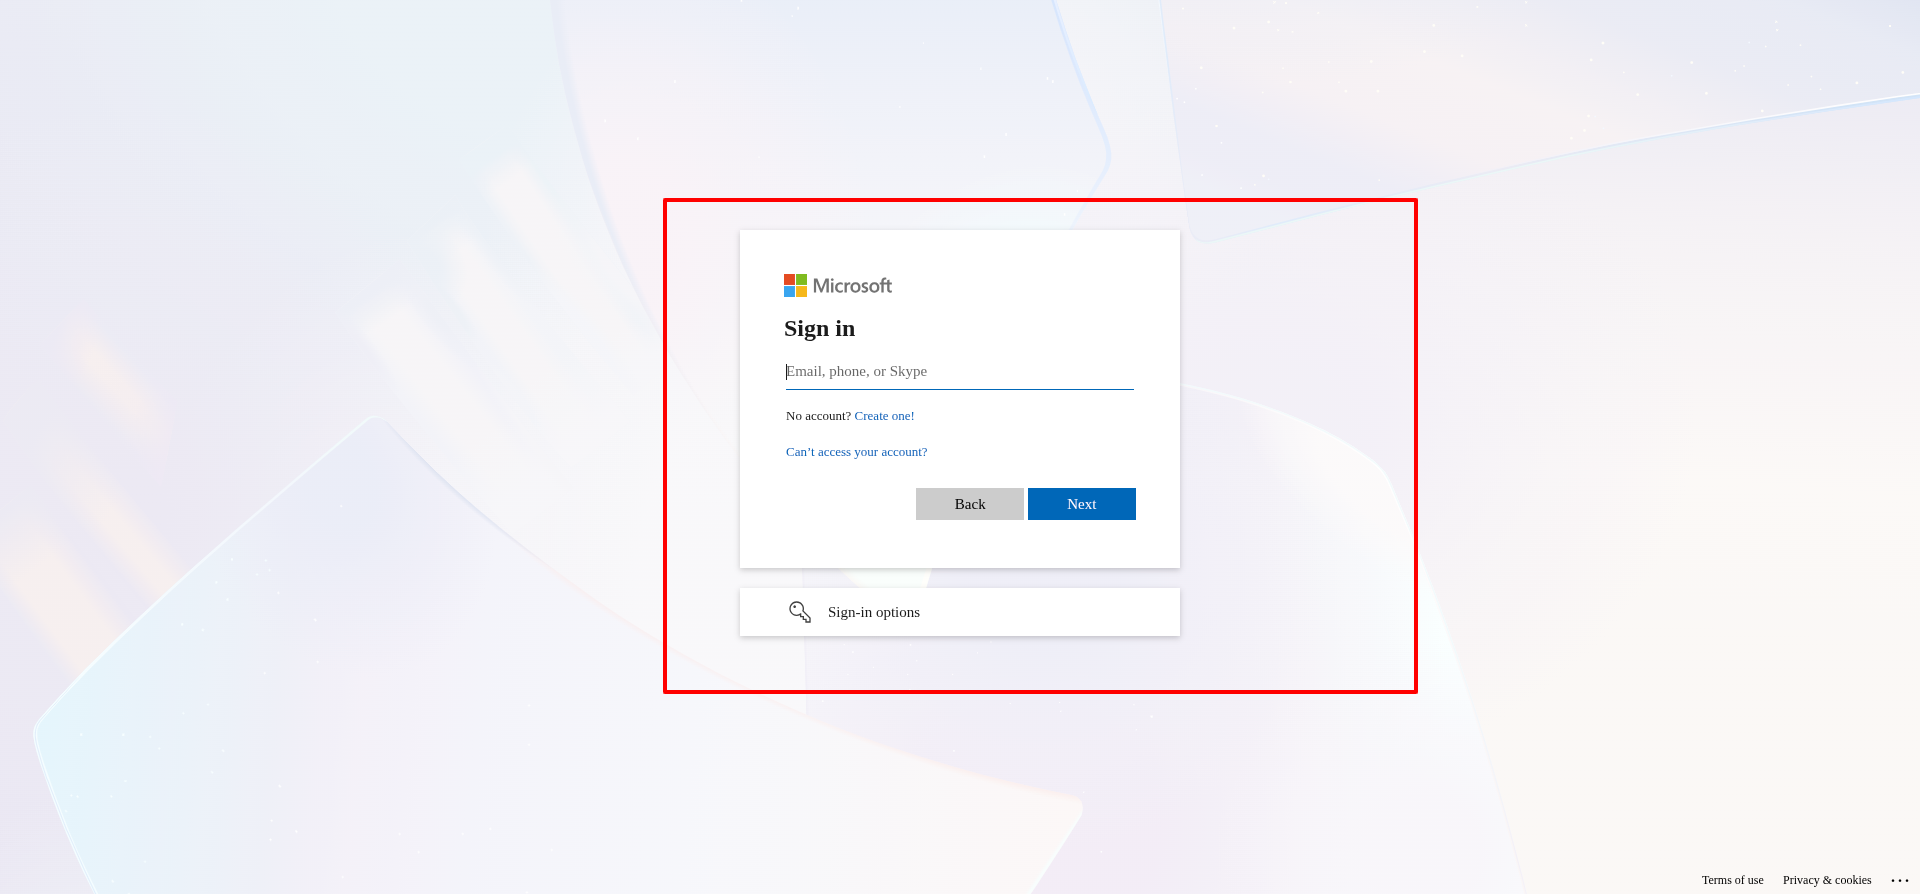Open the Terms of use link
1920x894 pixels.
[1733, 880]
